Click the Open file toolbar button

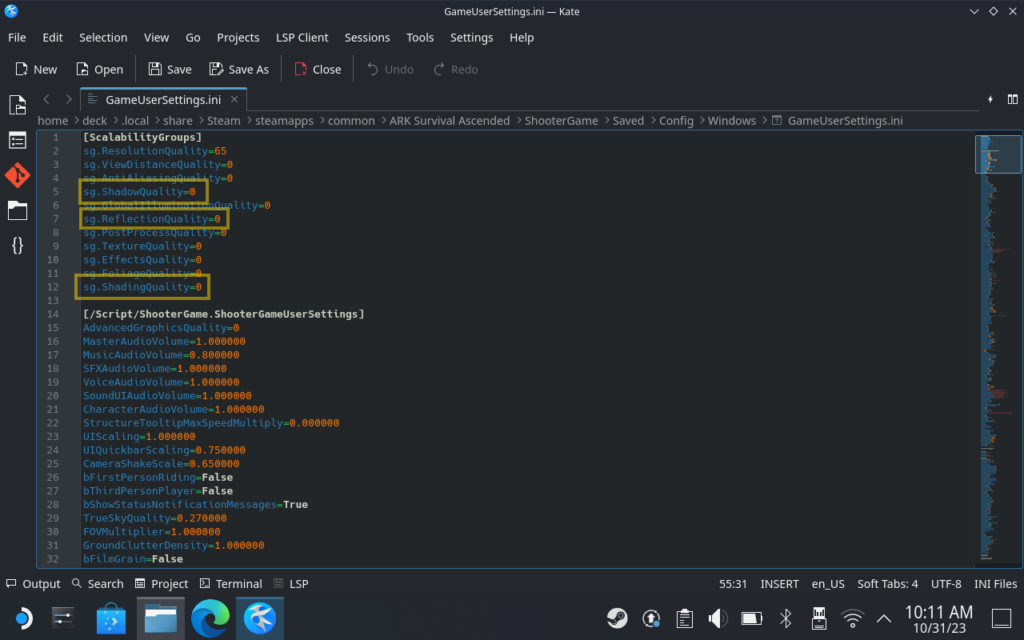pos(99,69)
